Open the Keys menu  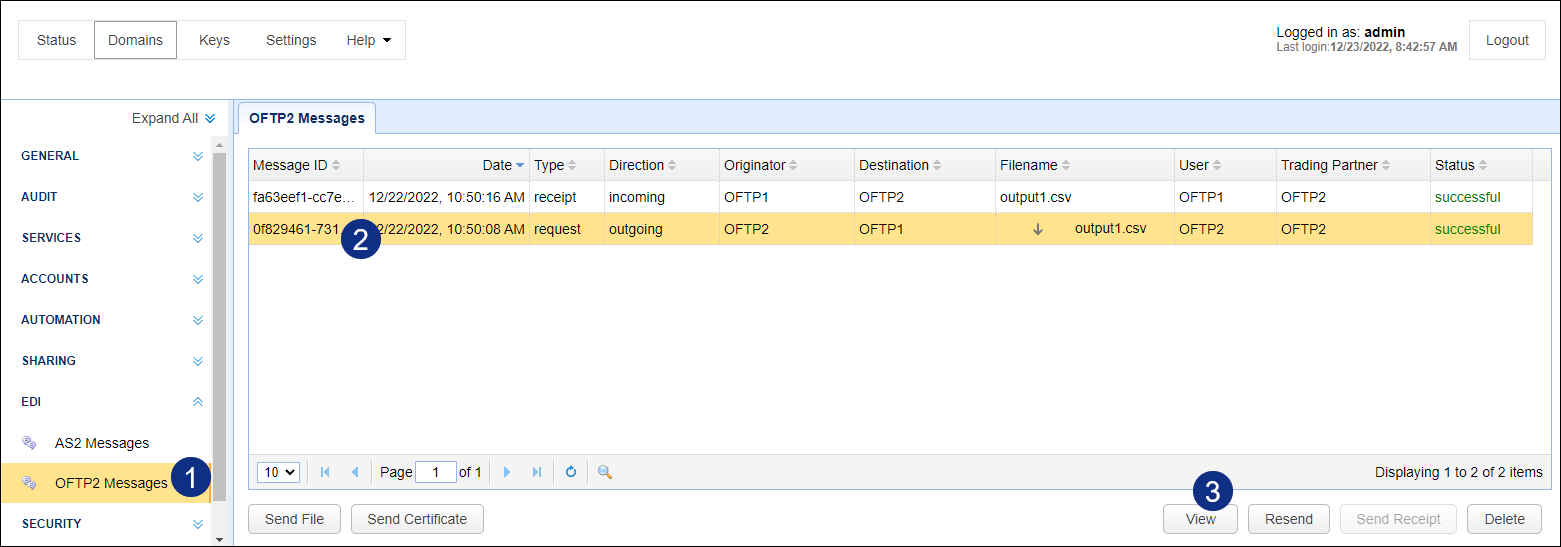tap(214, 40)
